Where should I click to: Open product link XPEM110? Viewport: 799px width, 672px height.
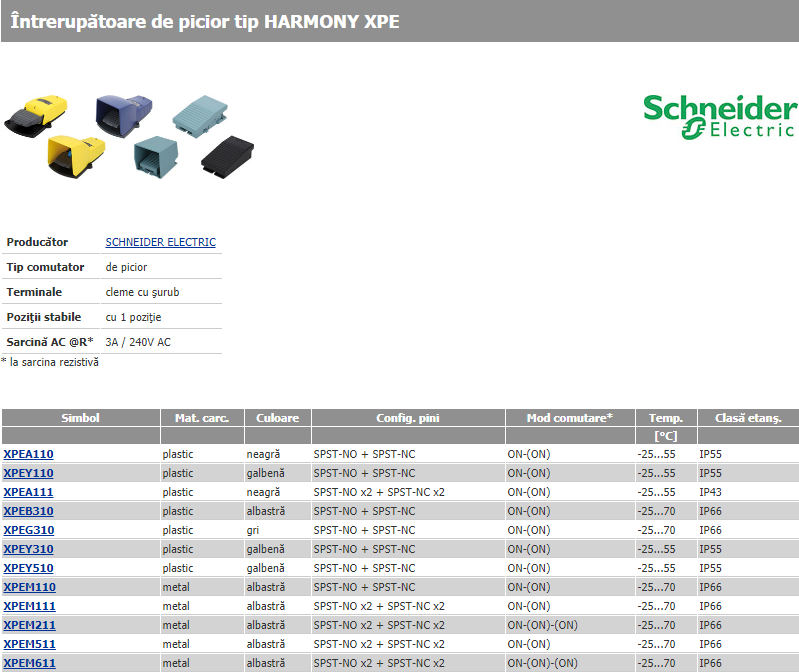[30, 587]
